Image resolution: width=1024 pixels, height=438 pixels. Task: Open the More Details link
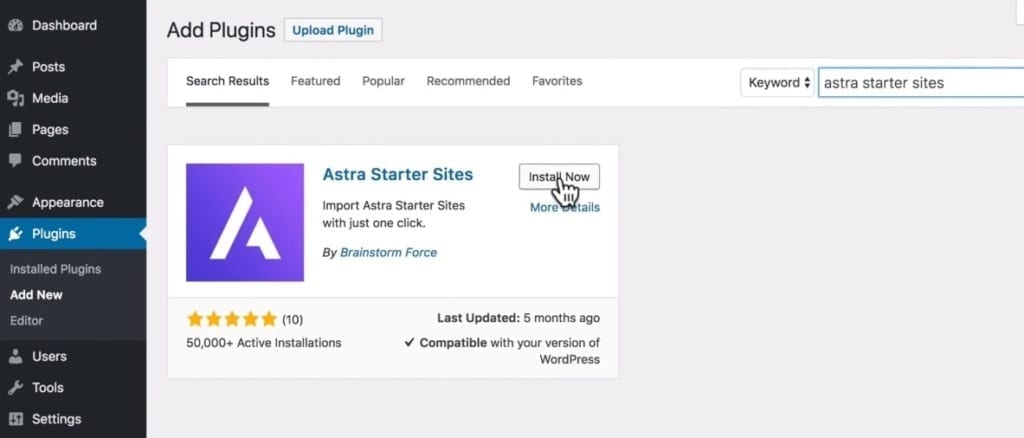tap(565, 208)
